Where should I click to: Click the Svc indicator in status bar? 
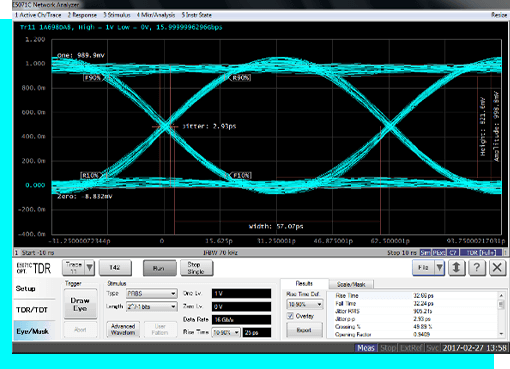[432, 348]
